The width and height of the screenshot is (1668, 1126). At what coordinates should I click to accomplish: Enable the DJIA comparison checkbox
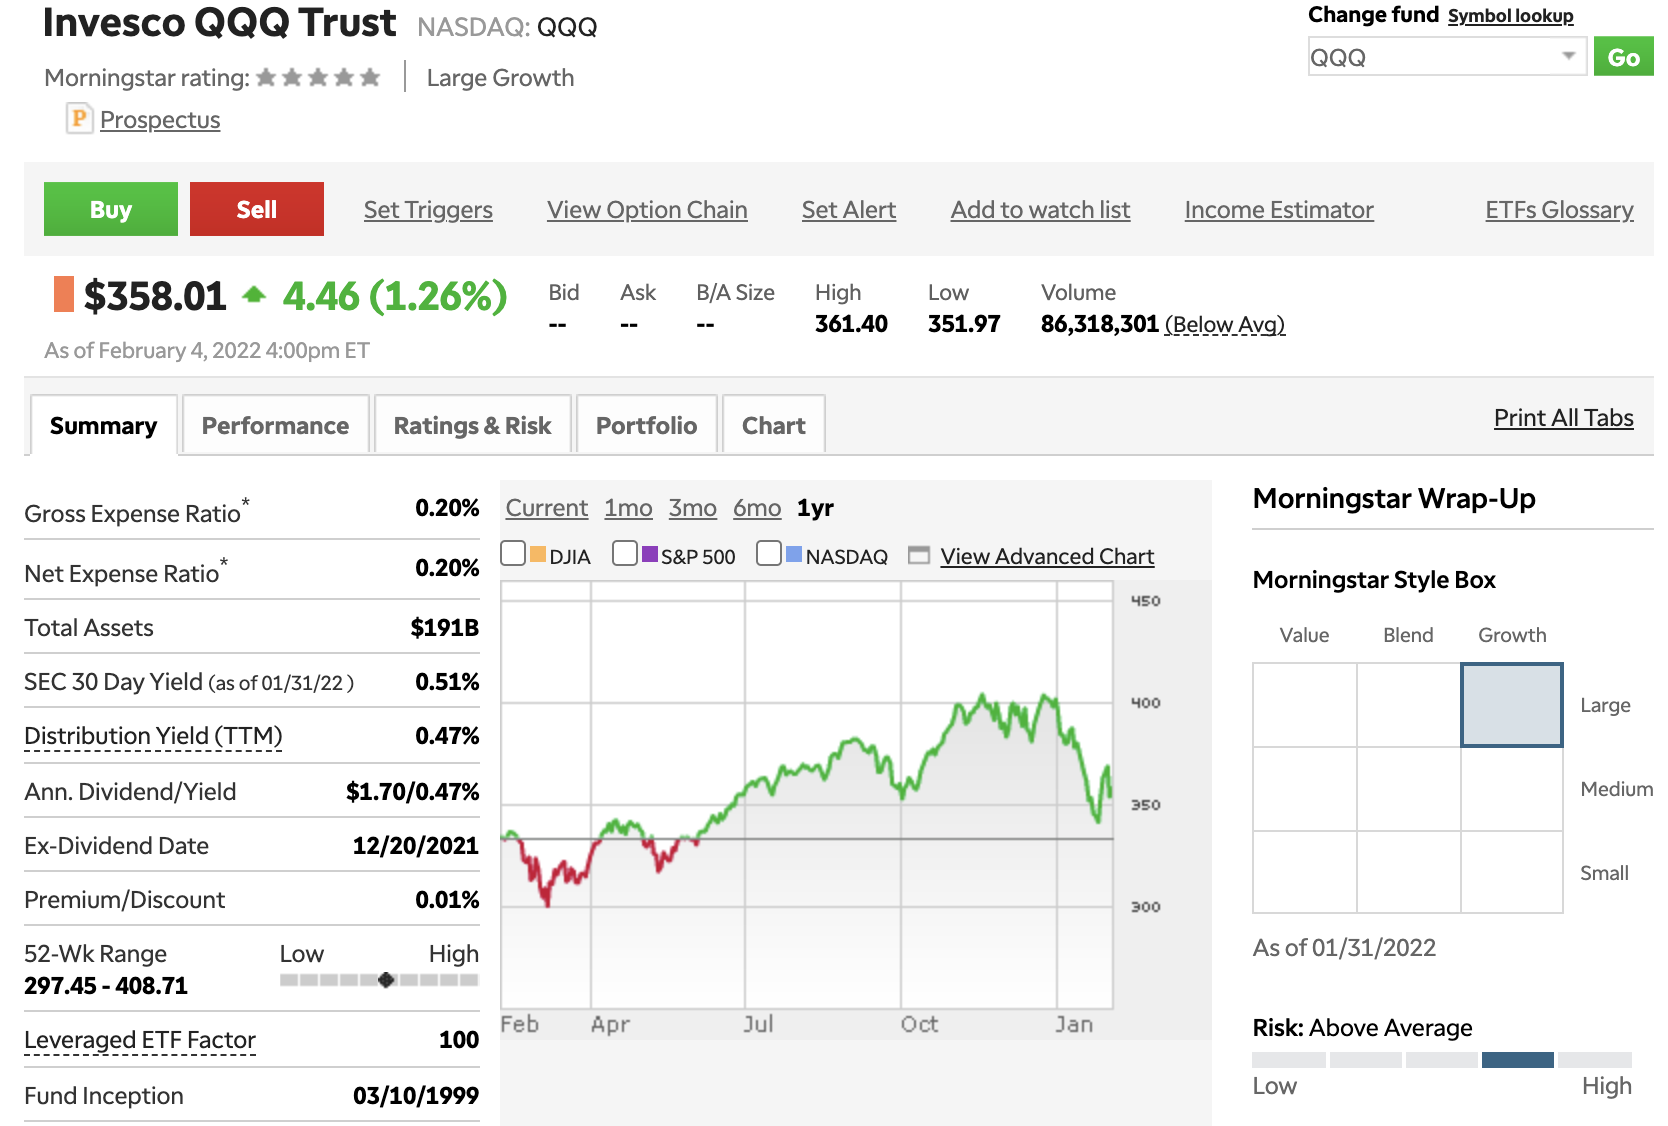click(513, 553)
